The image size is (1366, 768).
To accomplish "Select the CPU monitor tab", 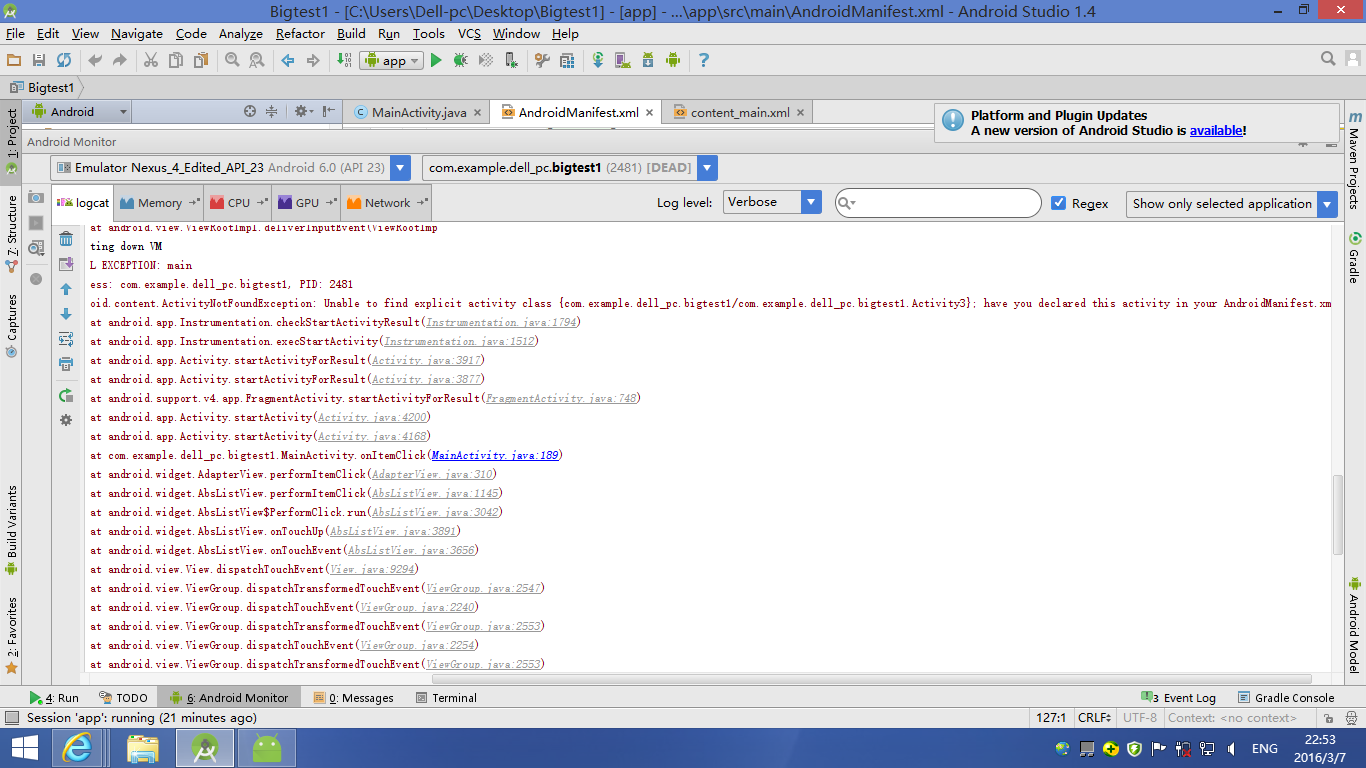I will (x=238, y=203).
